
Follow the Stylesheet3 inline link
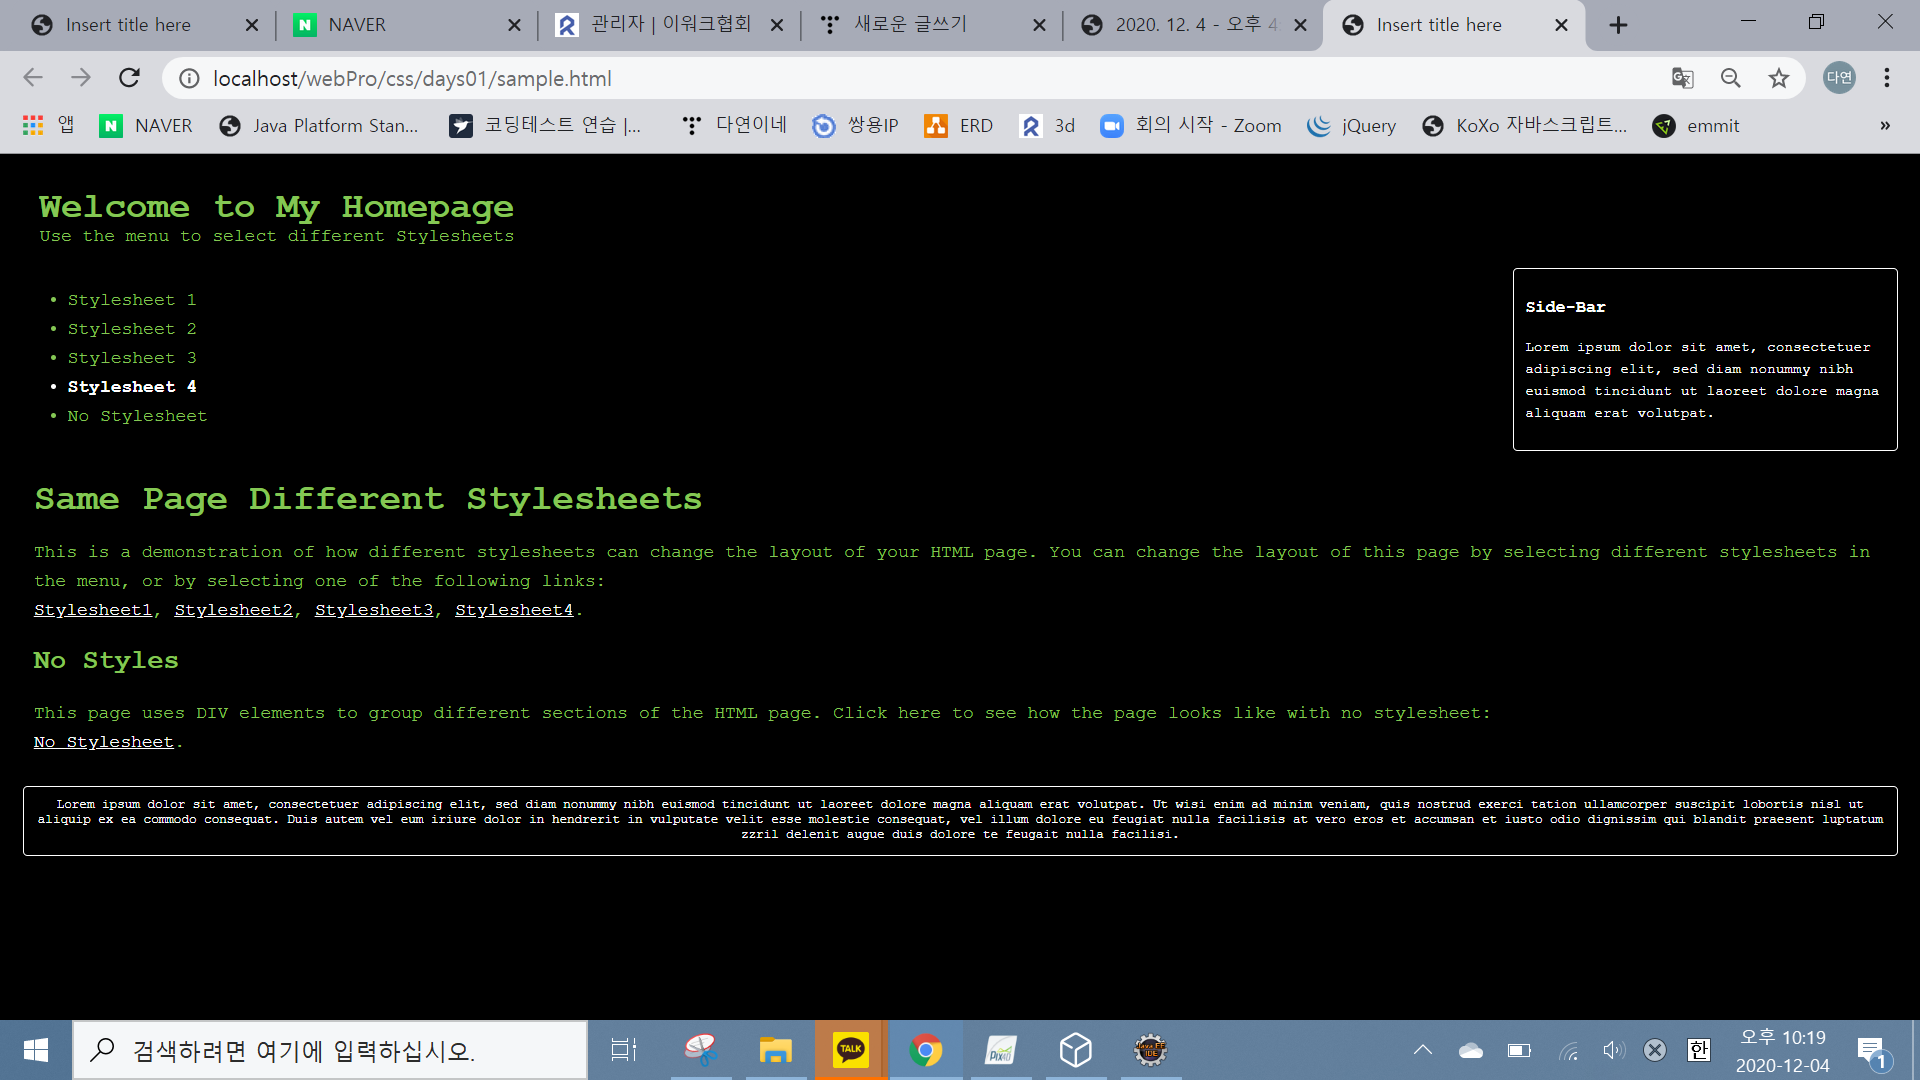tap(374, 610)
